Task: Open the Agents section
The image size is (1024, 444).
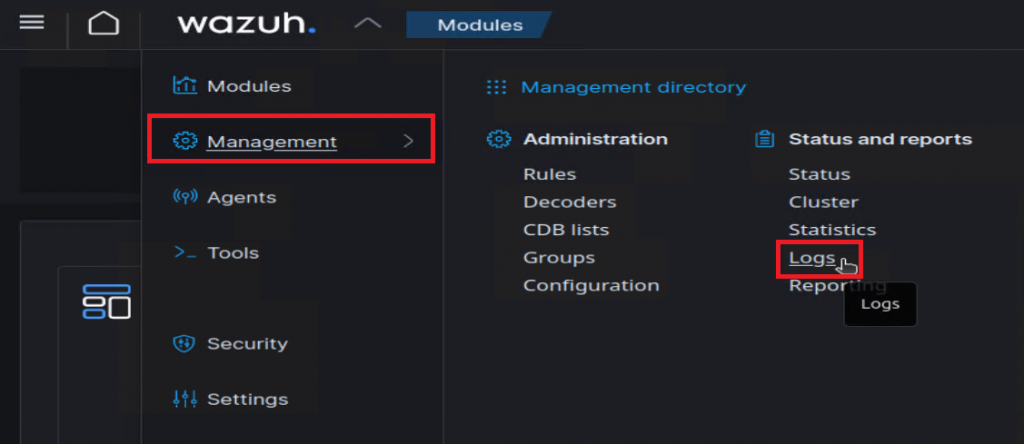Action: pos(240,197)
